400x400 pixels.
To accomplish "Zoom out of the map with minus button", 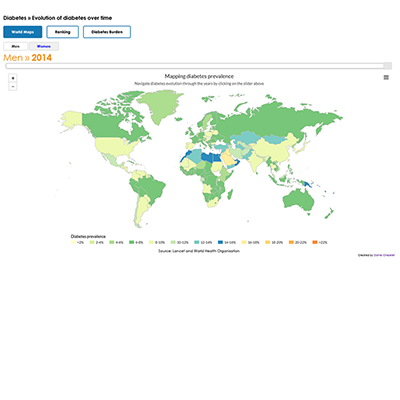I will click(13, 86).
